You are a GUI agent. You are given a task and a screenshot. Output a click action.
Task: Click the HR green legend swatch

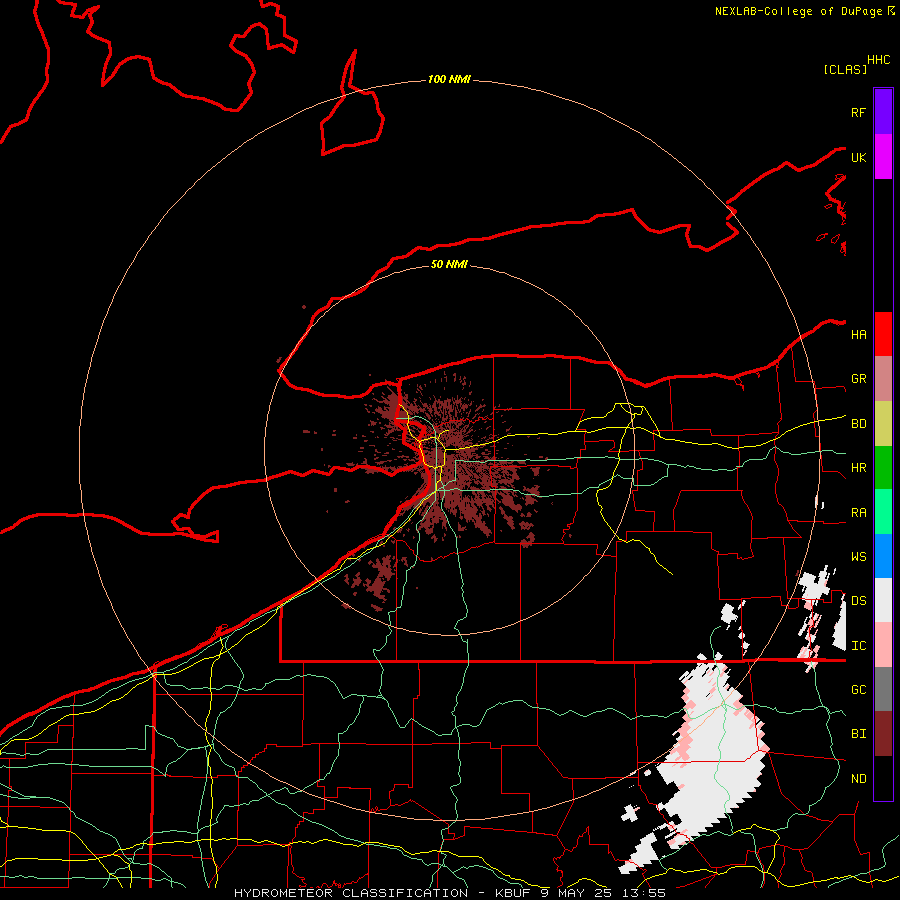coord(883,467)
